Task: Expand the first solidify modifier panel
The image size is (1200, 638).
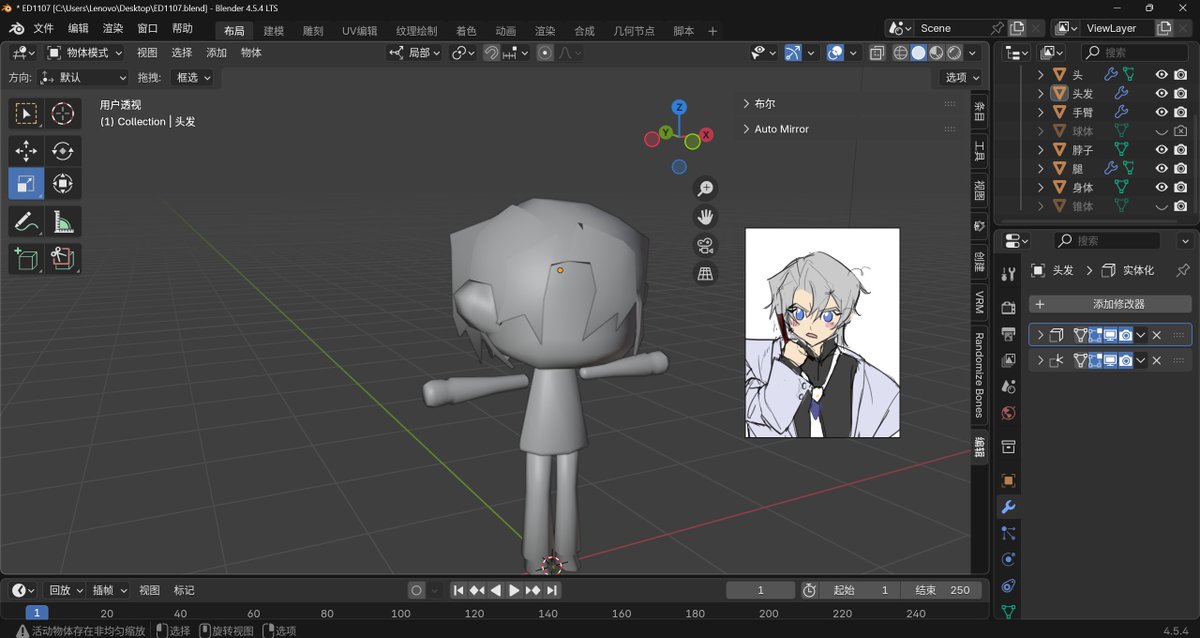Action: [x=1040, y=335]
